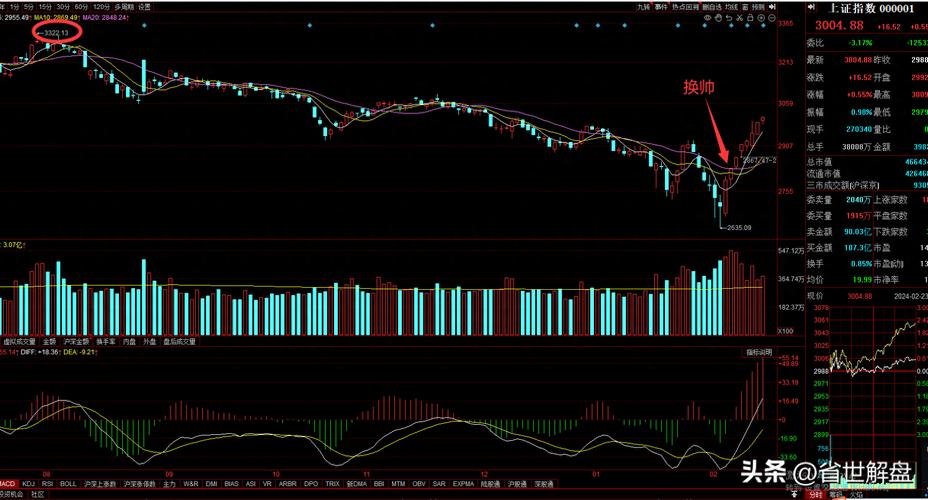Switch to the 15分 timeframe
The height and width of the screenshot is (500, 928).
tap(45, 7)
